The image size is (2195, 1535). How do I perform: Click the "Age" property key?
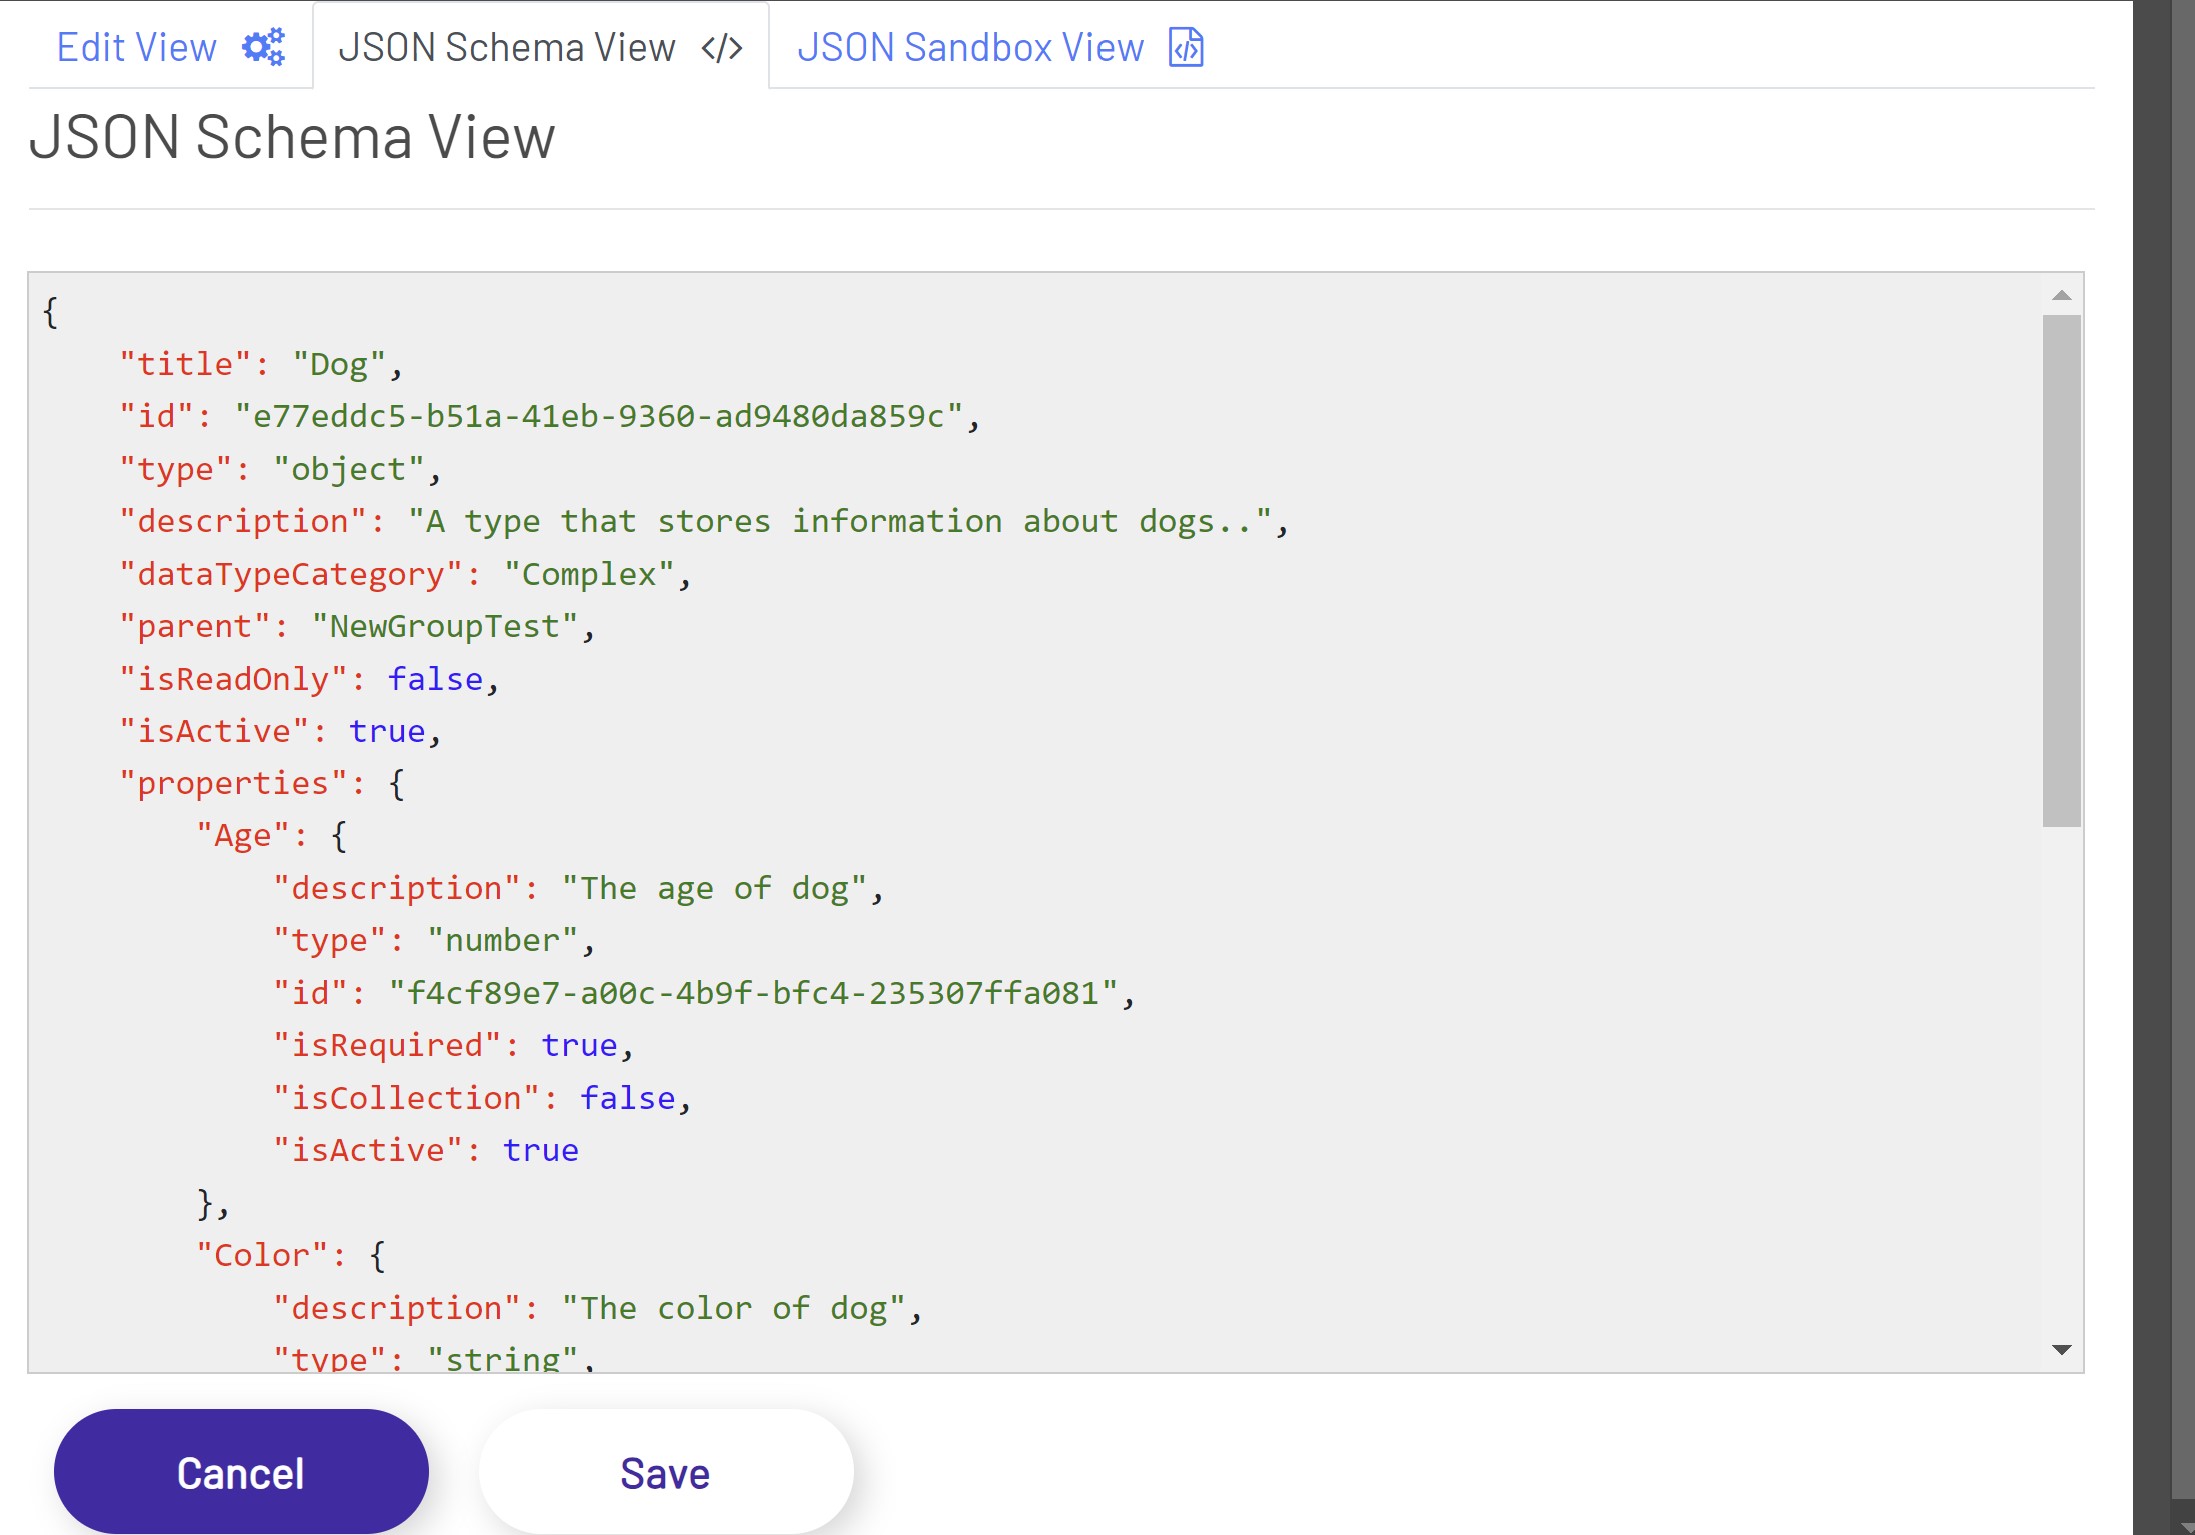click(x=242, y=836)
